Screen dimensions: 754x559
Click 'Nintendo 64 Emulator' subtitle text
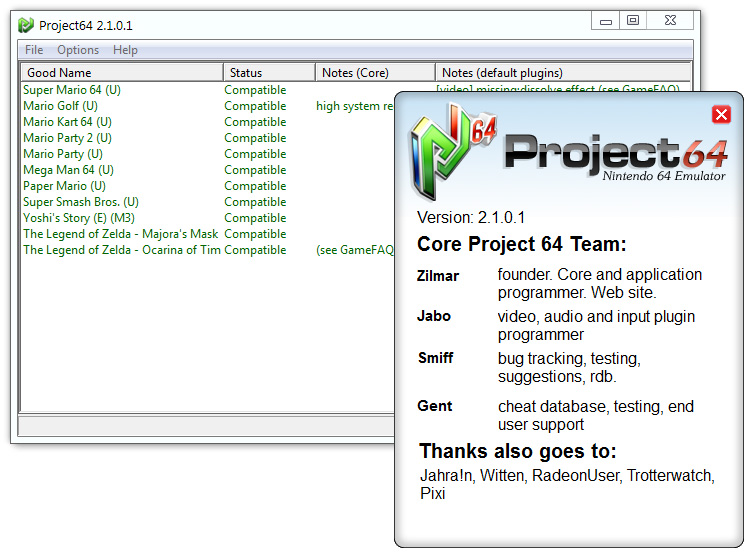(x=664, y=176)
